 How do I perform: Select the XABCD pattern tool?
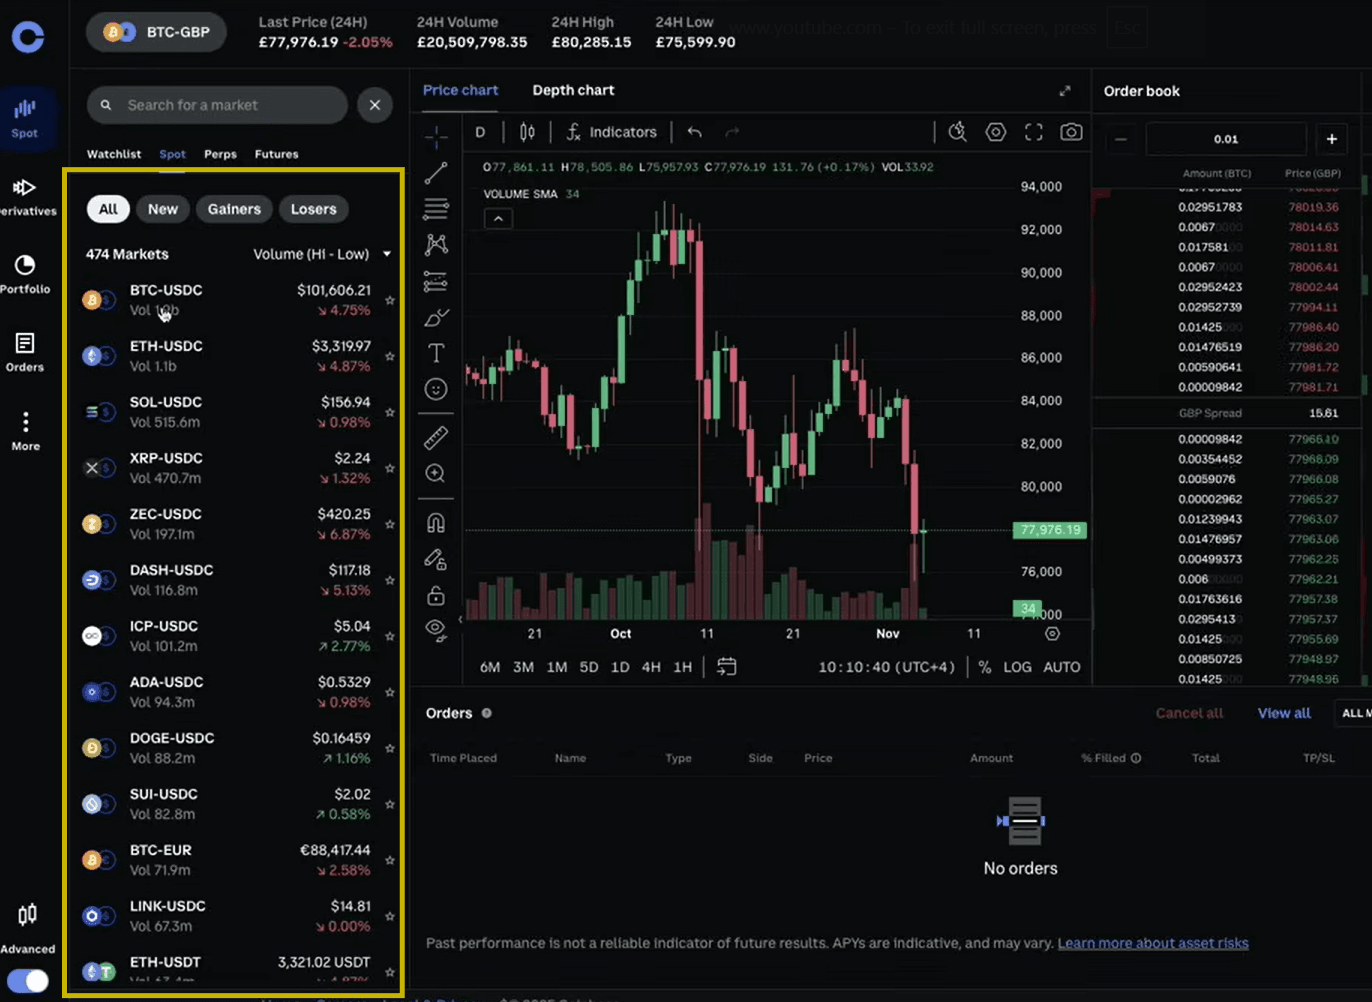point(436,245)
